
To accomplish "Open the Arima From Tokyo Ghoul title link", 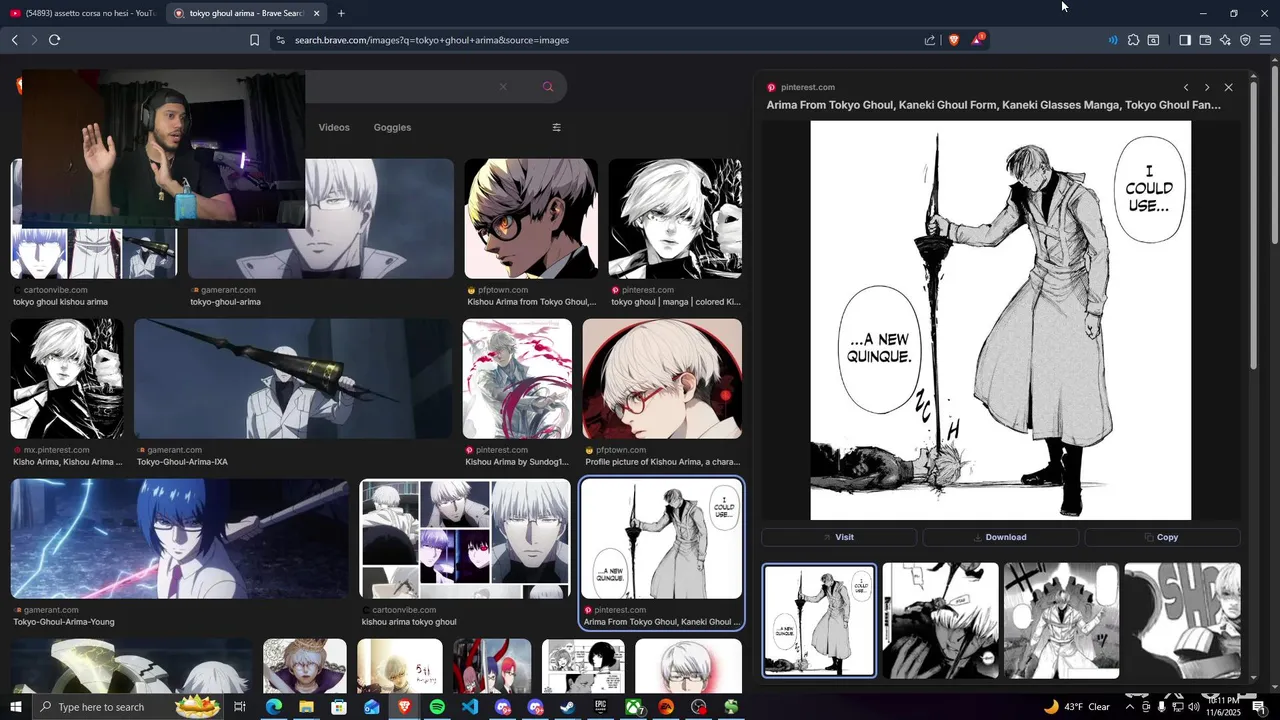I will pos(993,104).
